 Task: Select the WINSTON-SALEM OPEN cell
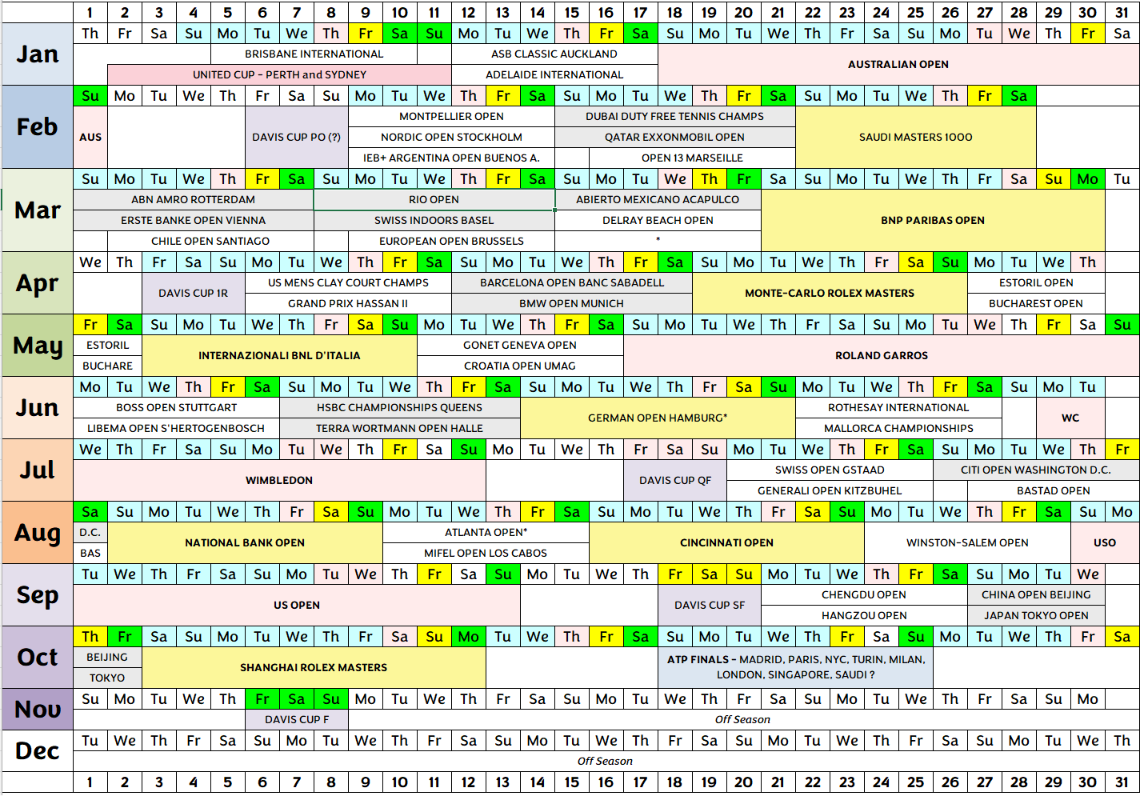[967, 543]
